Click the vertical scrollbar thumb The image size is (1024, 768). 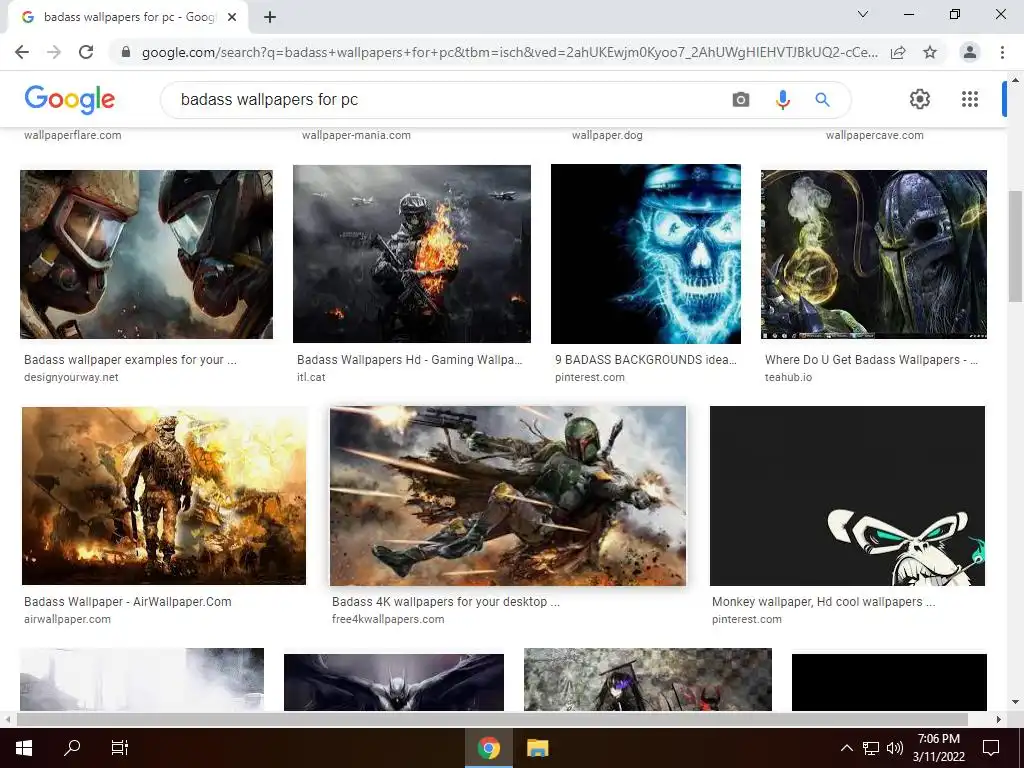click(x=1015, y=246)
